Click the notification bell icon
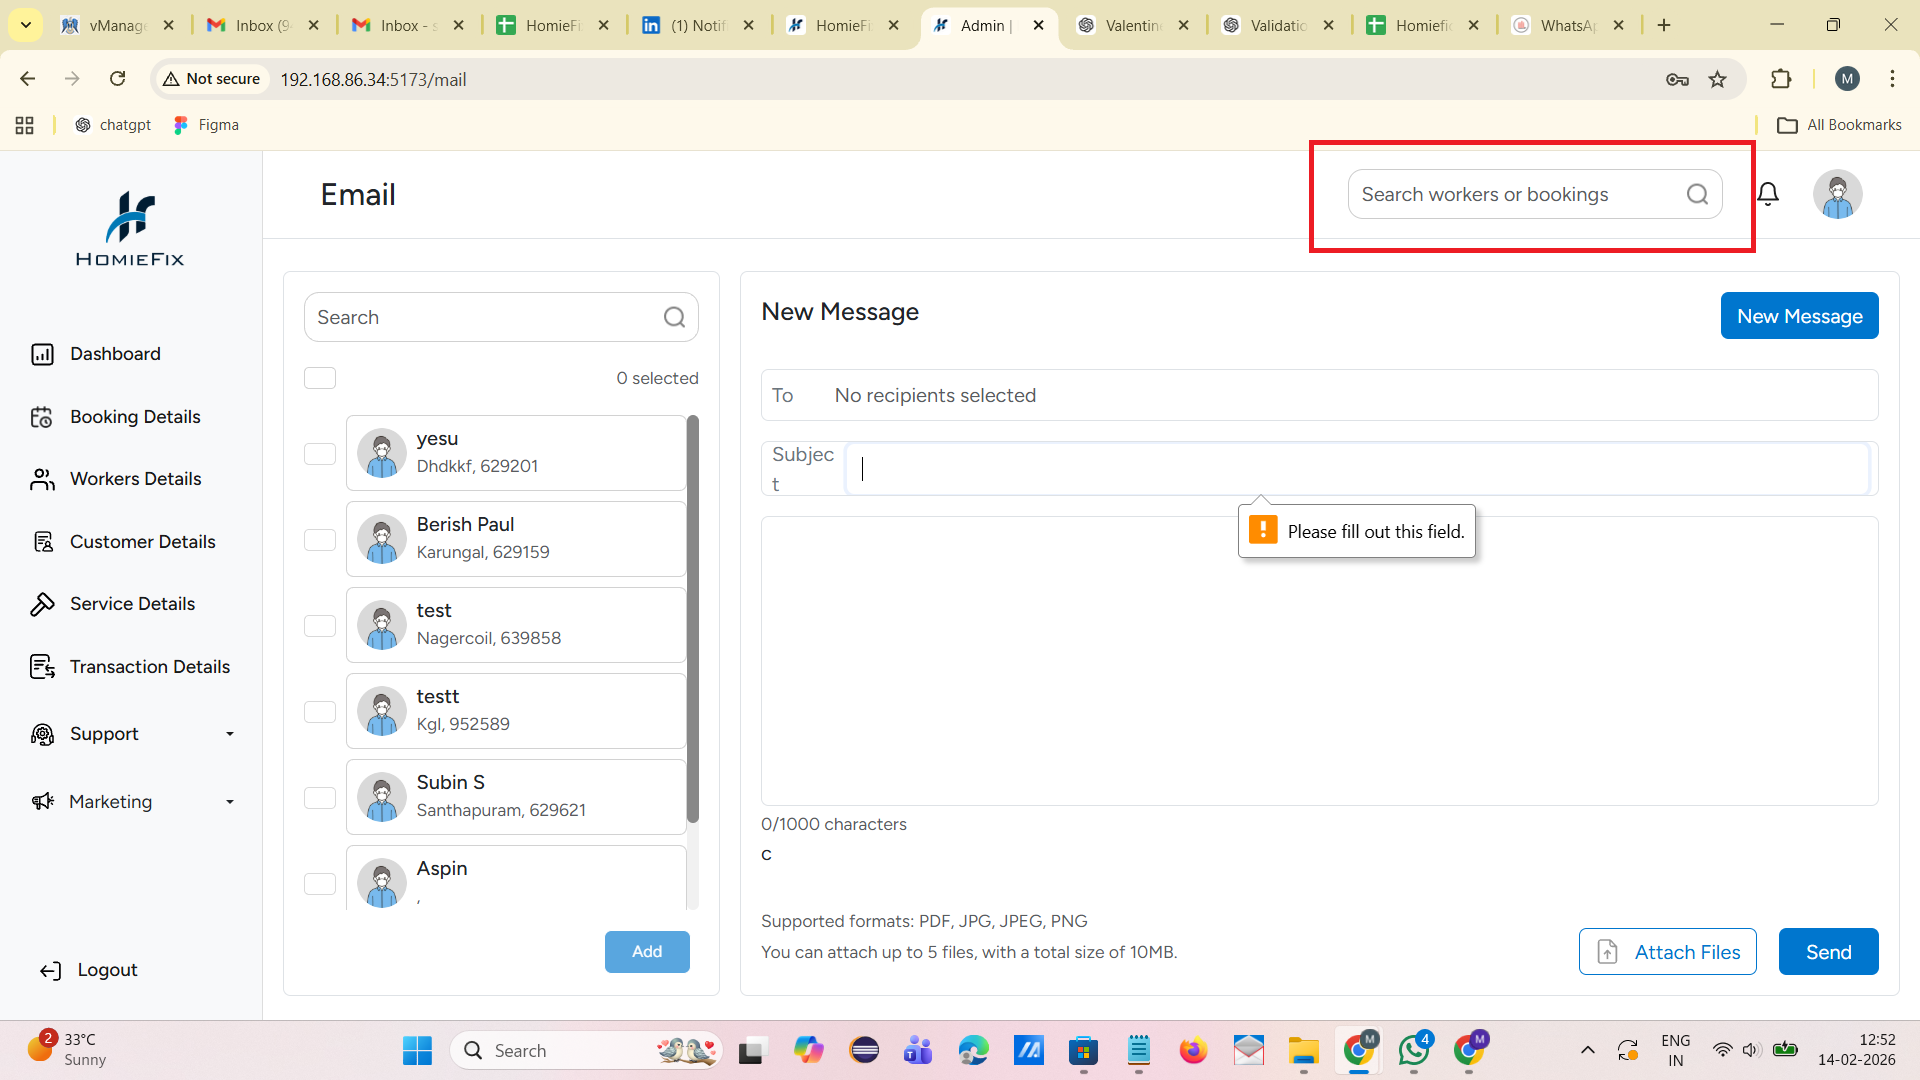1920x1080 pixels. point(1768,194)
